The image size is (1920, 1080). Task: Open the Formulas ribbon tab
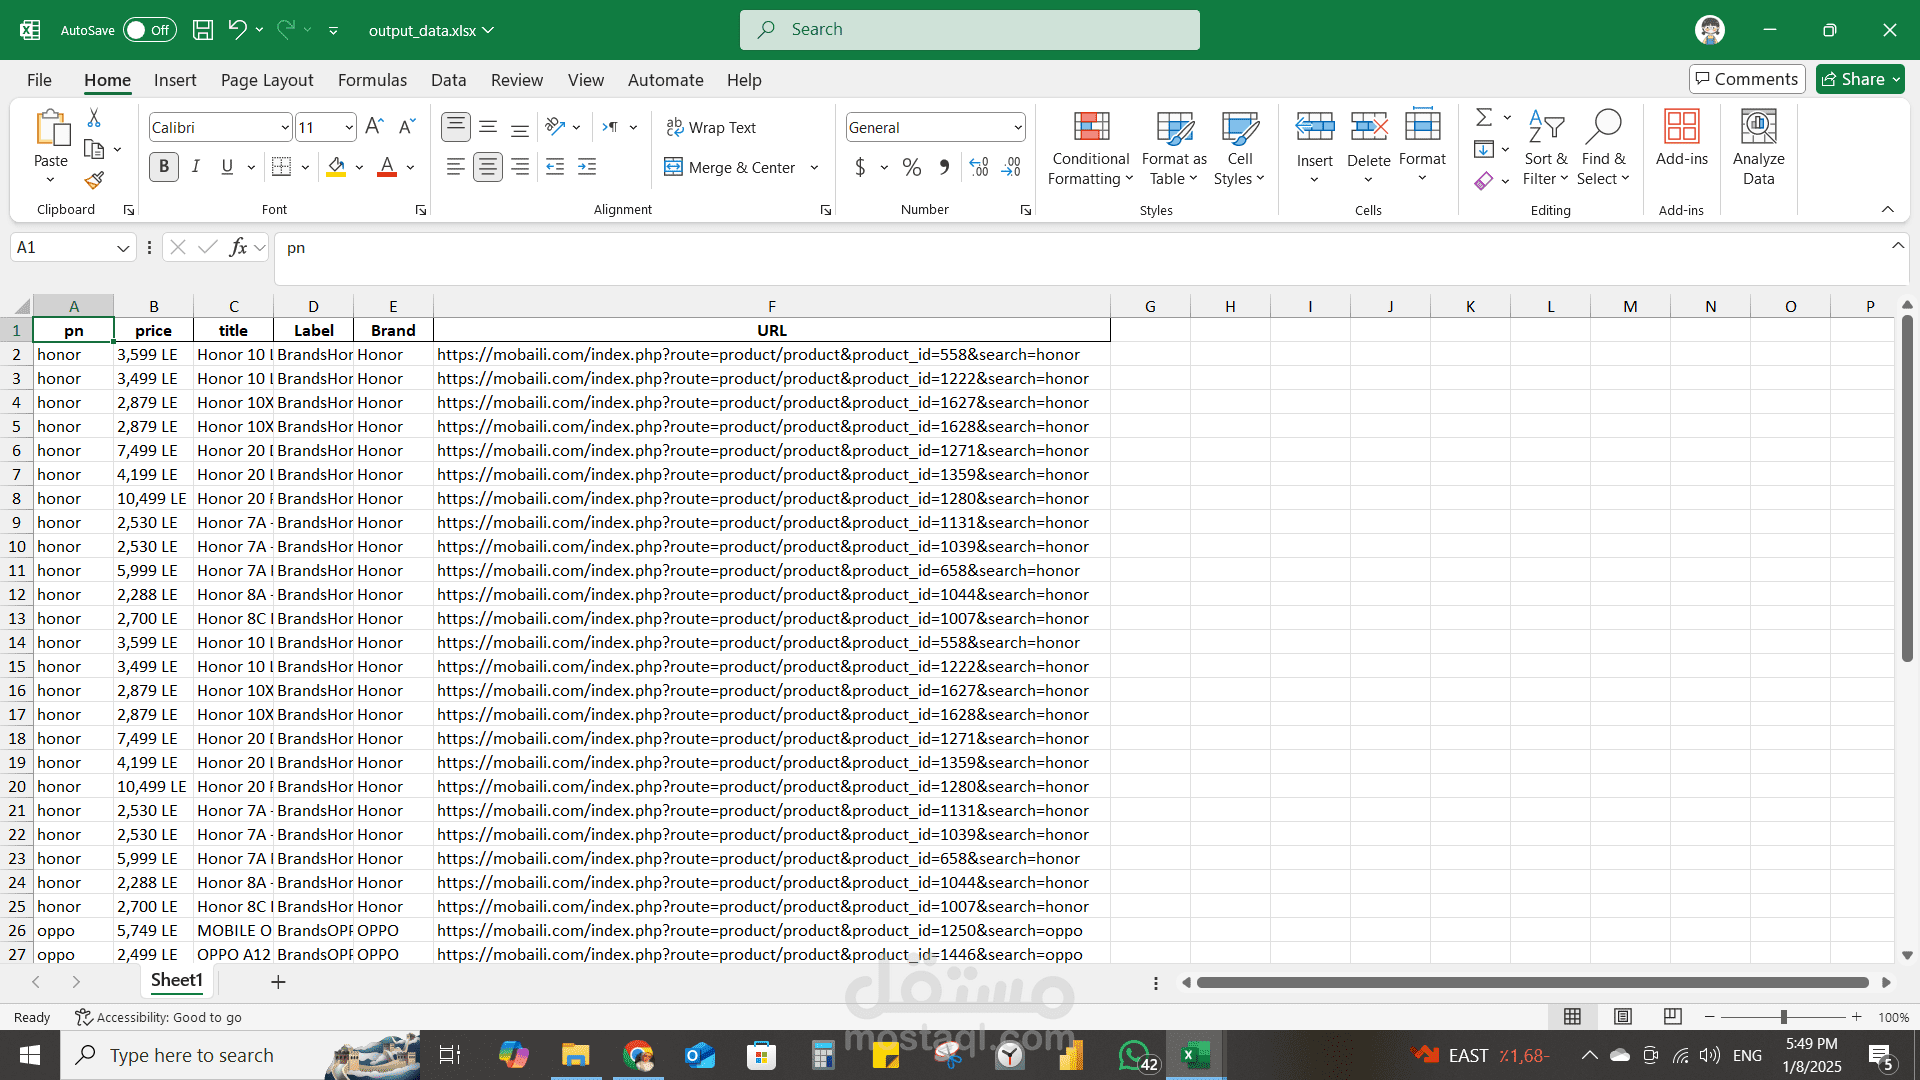click(372, 80)
